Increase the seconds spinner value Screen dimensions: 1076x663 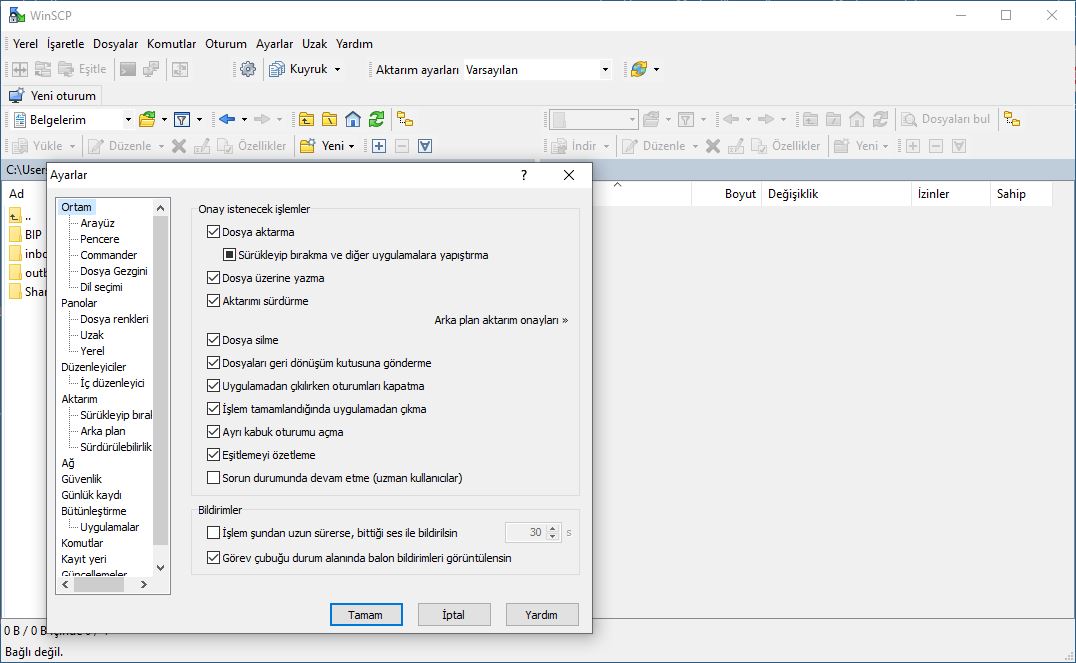point(552,528)
